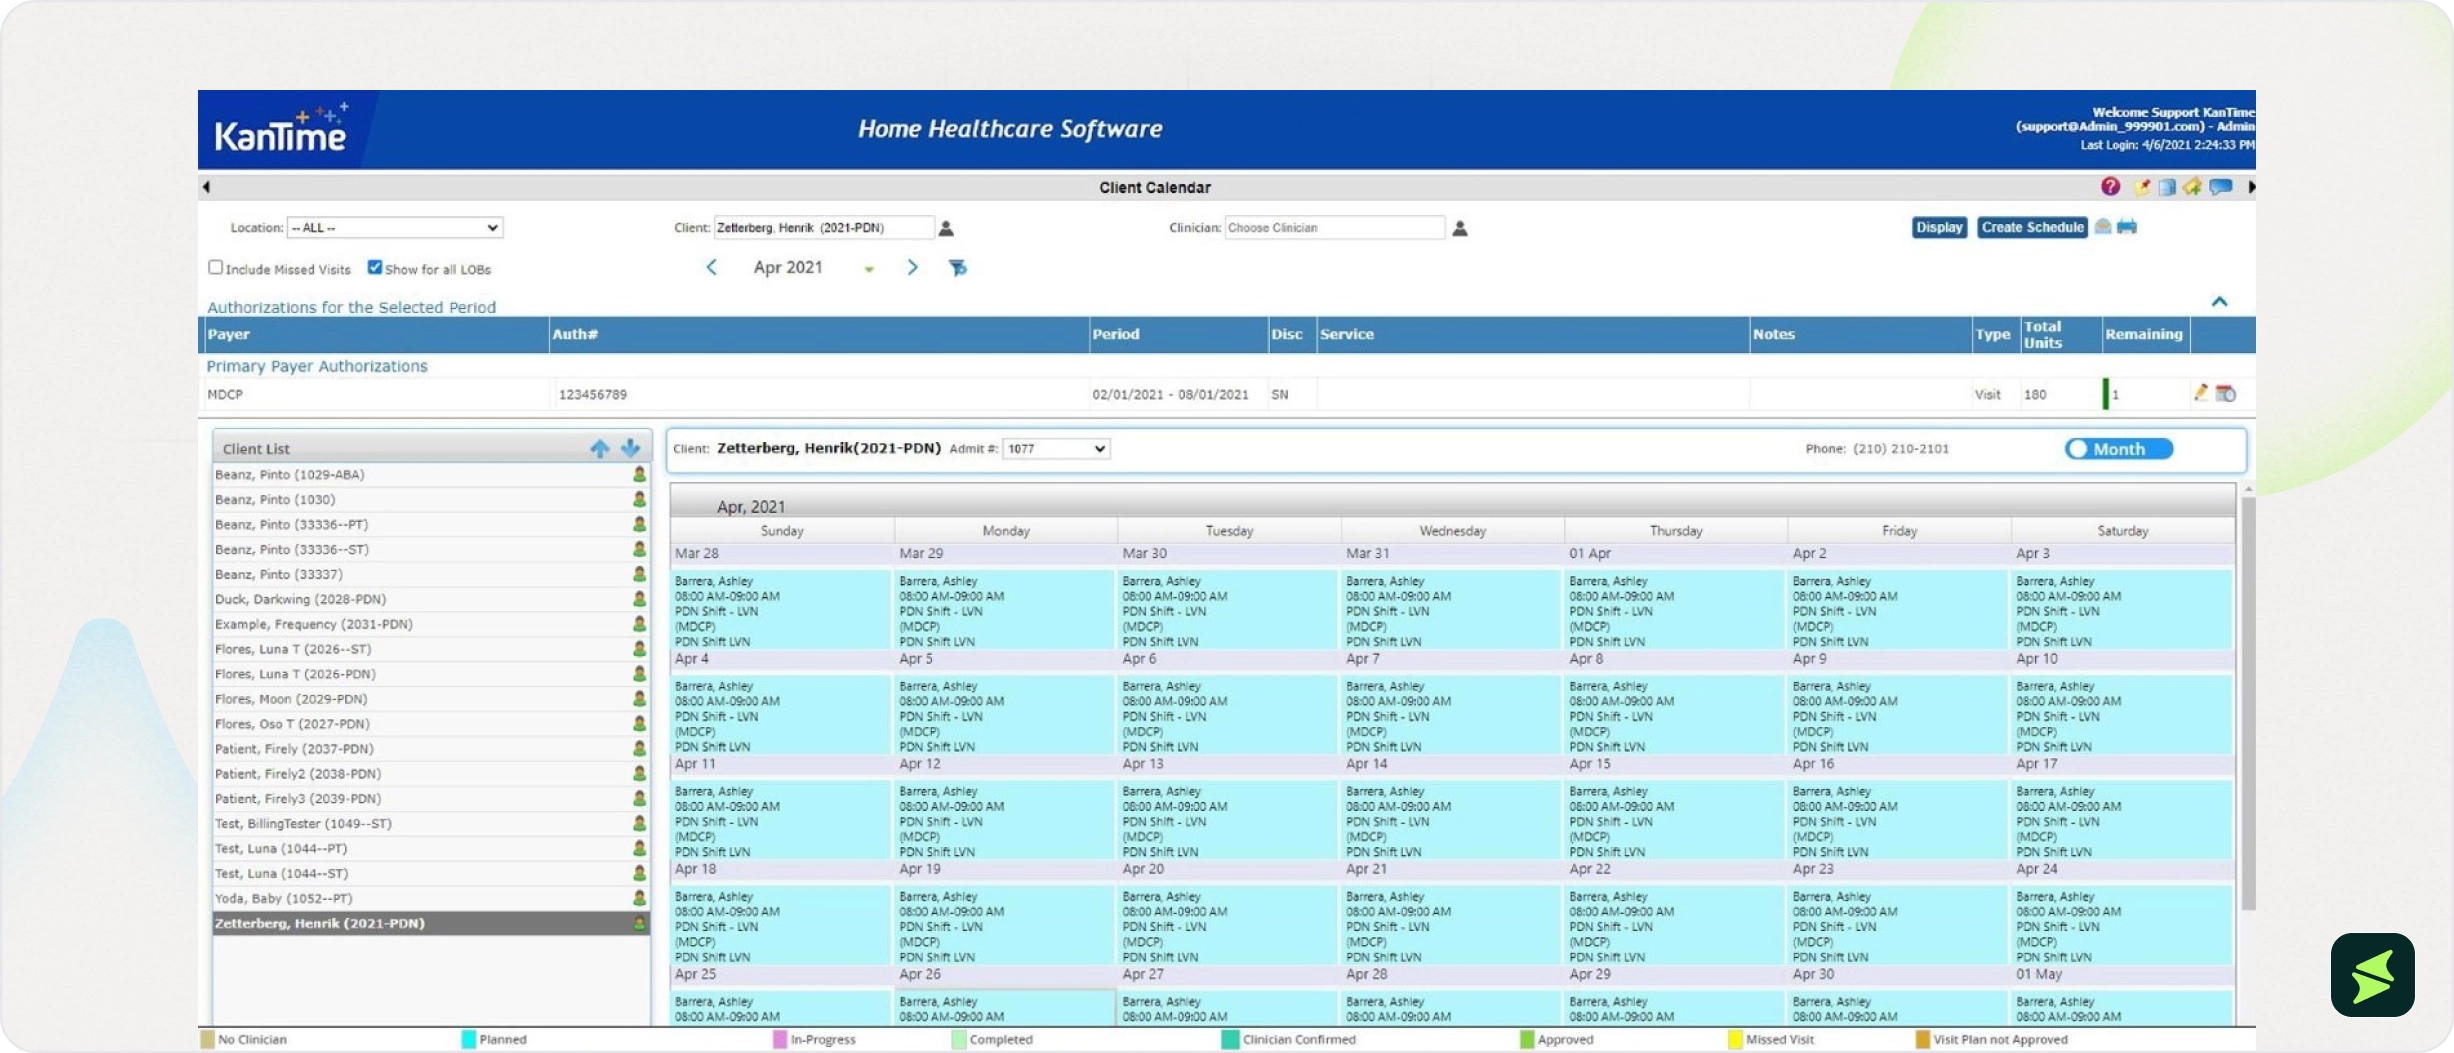Image resolution: width=2454 pixels, height=1053 pixels.
Task: Open Apr 2021 month picker arrow
Action: pos(869,269)
